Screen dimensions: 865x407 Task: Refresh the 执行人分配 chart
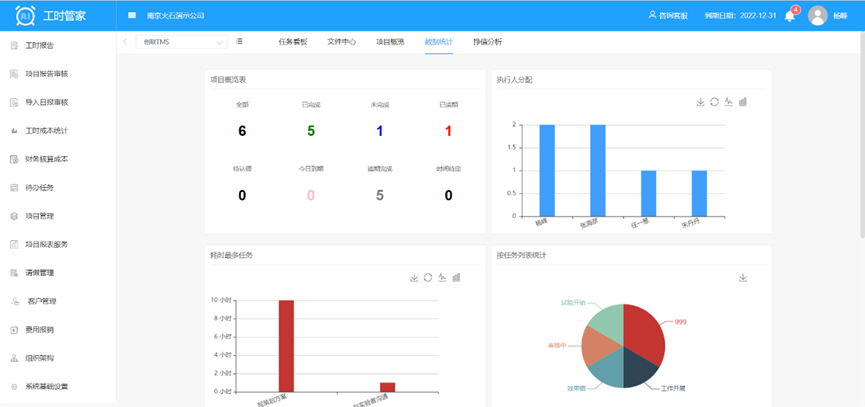click(x=715, y=102)
